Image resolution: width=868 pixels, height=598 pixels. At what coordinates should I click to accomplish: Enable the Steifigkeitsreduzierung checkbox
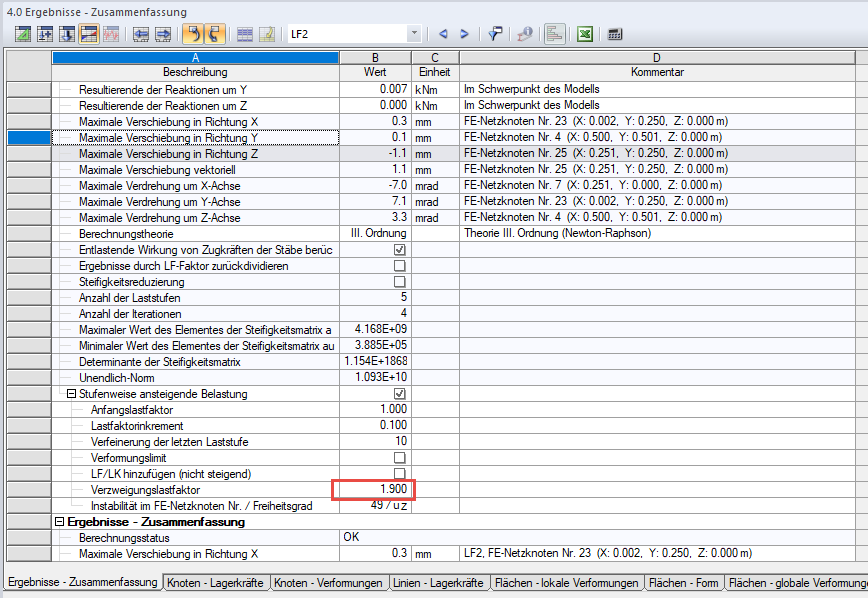click(399, 282)
